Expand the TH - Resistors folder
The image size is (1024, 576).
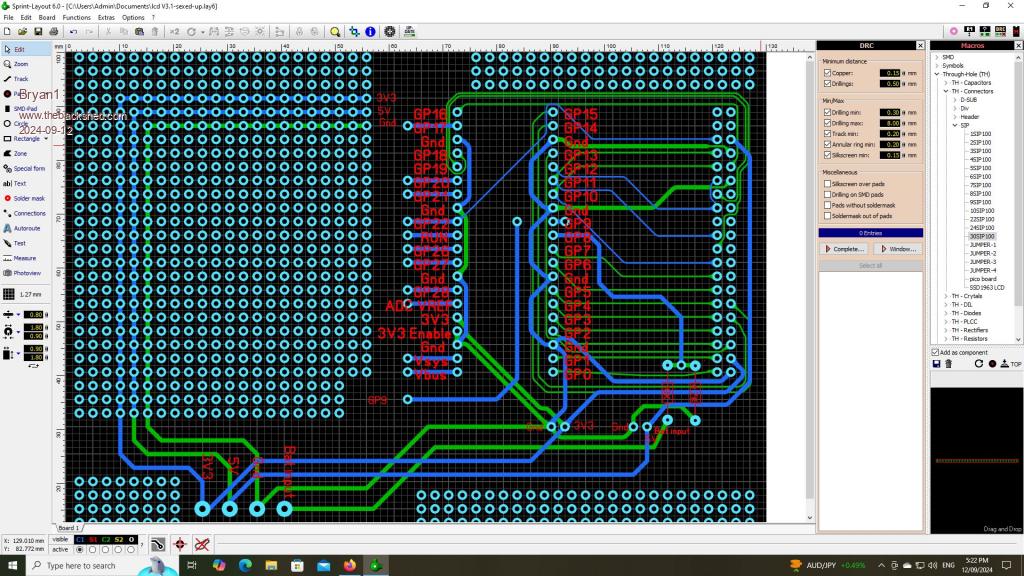click(x=946, y=339)
